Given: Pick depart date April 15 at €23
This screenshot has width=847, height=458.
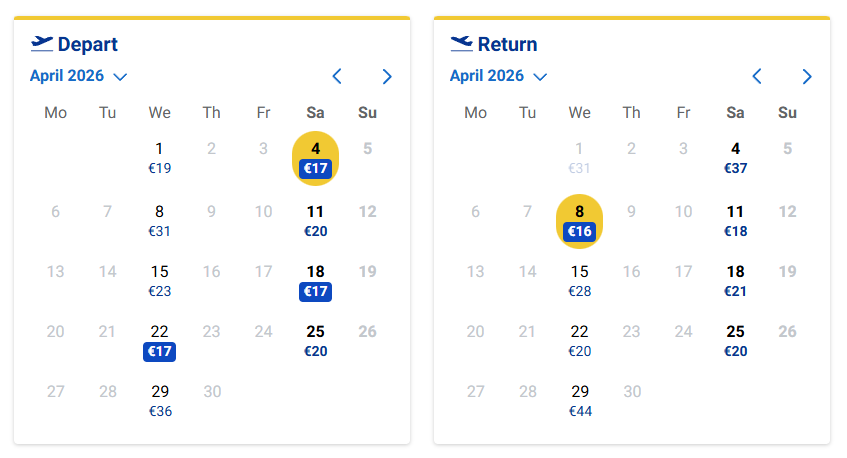Looking at the screenshot, I should [160, 281].
